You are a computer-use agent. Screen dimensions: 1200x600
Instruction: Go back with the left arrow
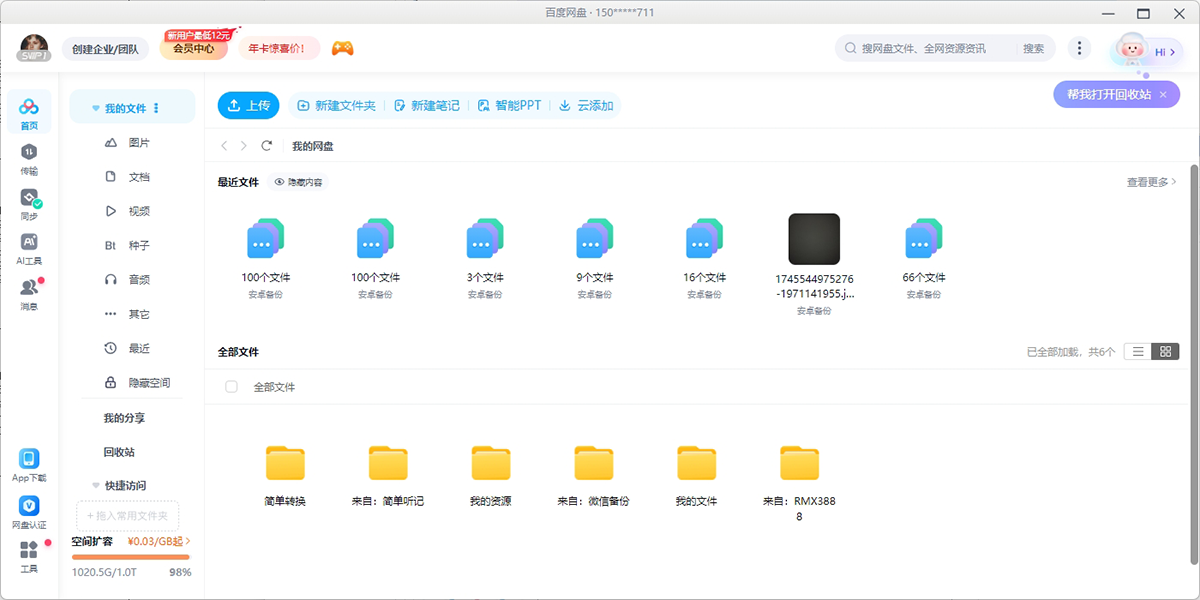tap(225, 146)
